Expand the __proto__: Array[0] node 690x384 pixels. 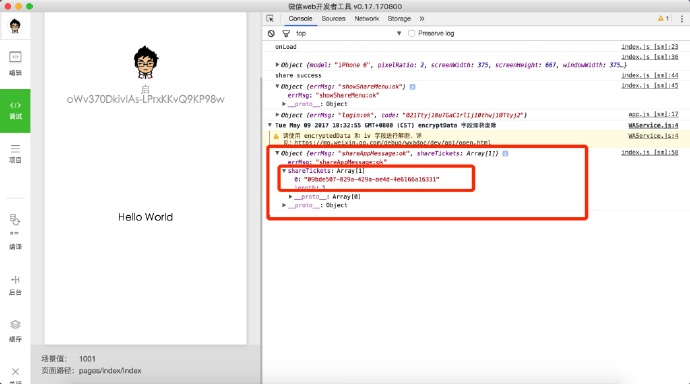point(290,197)
